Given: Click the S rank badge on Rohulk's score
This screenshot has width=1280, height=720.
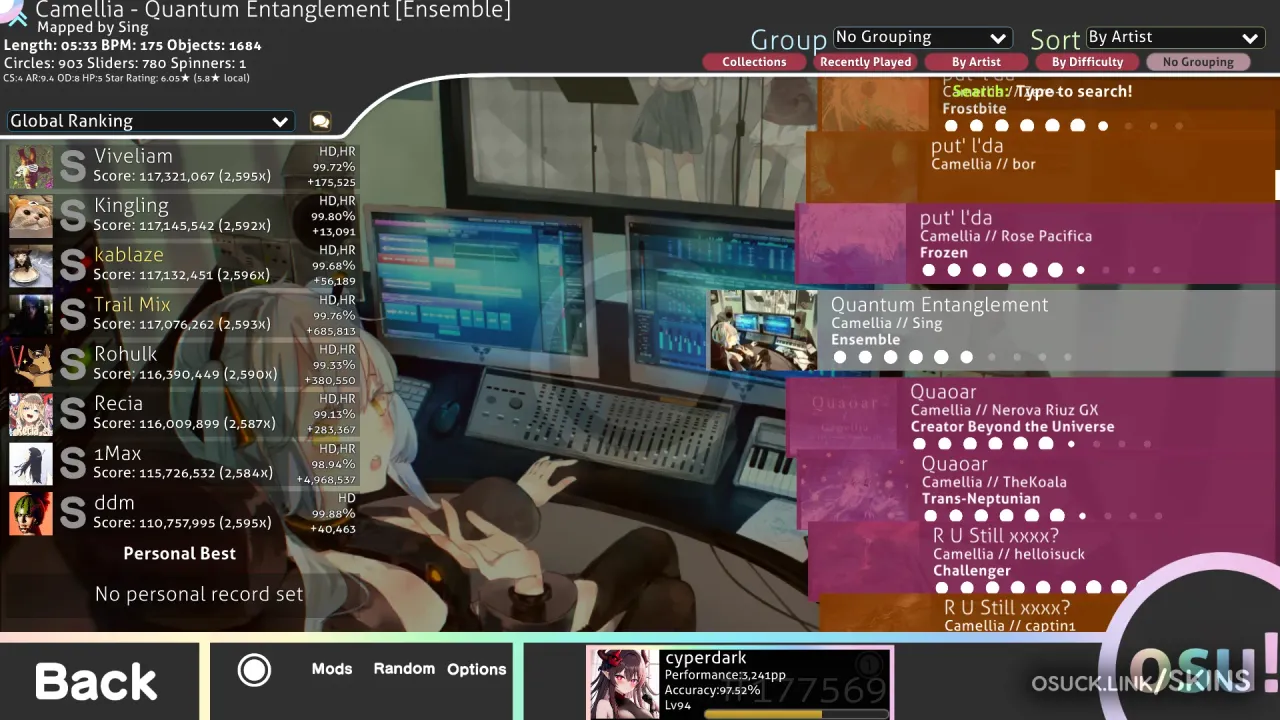Looking at the screenshot, I should click(x=73, y=365).
